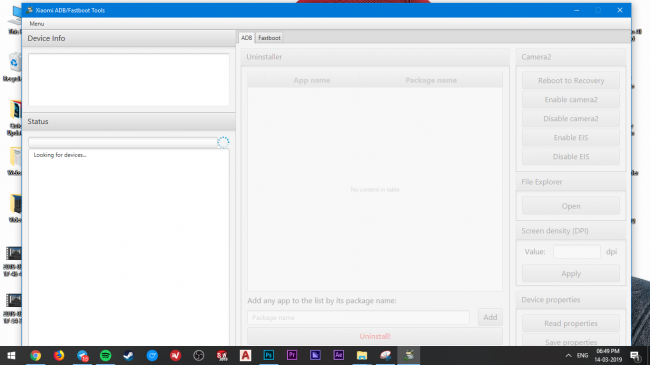This screenshot has width=650, height=365.
Task: Click Disable EIS button
Action: pyautogui.click(x=571, y=157)
